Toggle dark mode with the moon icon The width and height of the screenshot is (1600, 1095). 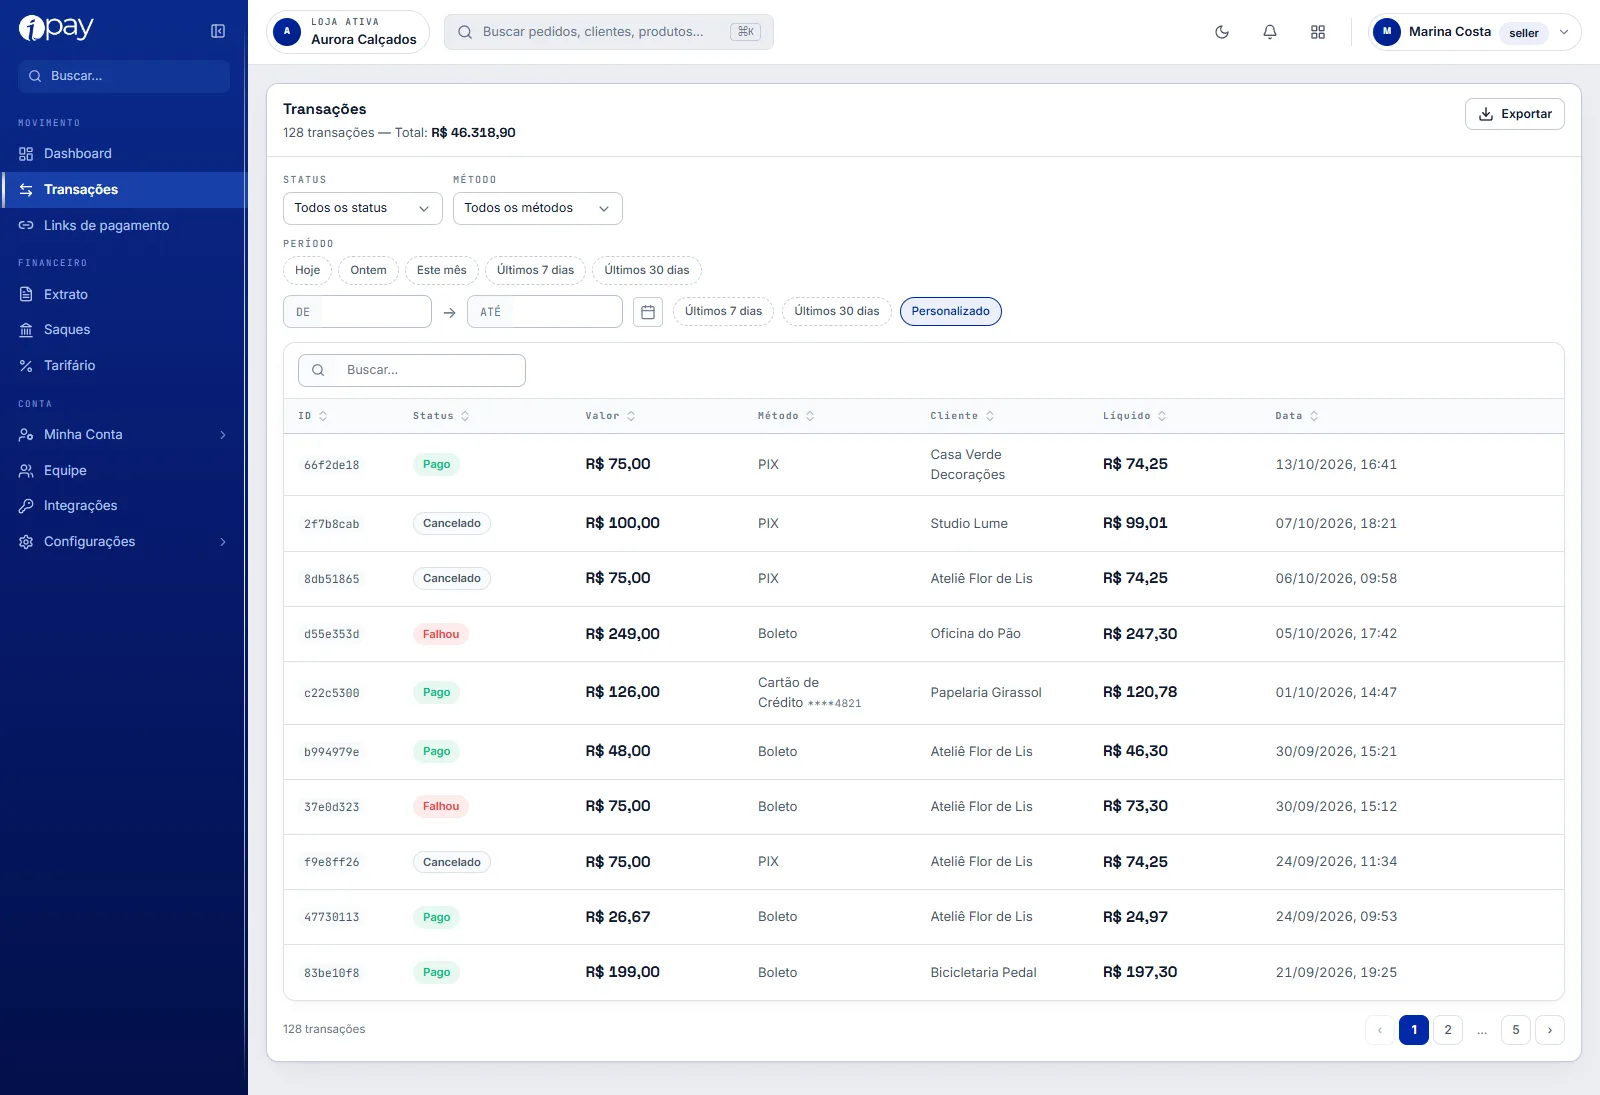tap(1222, 32)
